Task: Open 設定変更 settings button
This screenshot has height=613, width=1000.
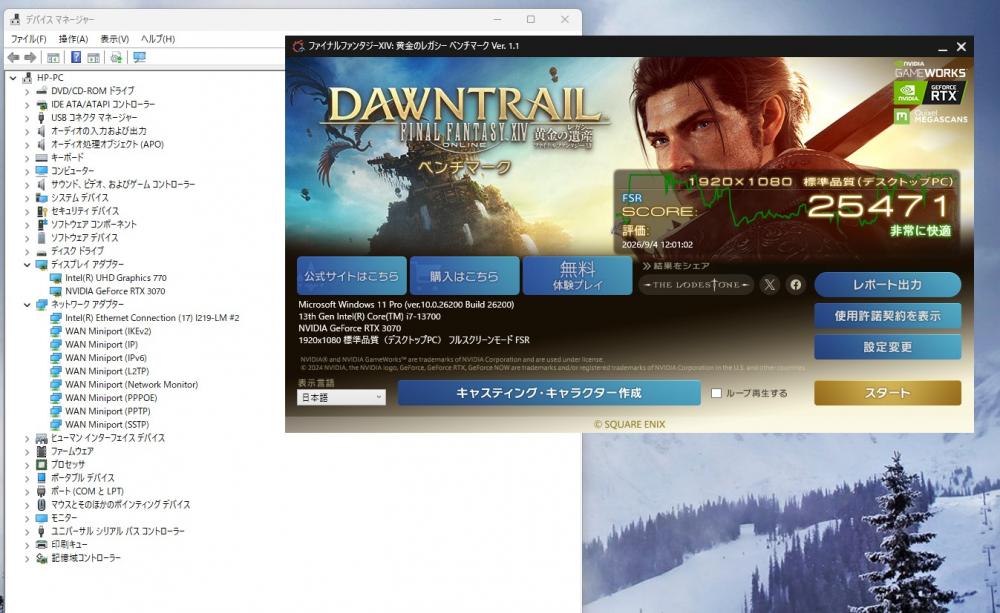Action: [887, 347]
